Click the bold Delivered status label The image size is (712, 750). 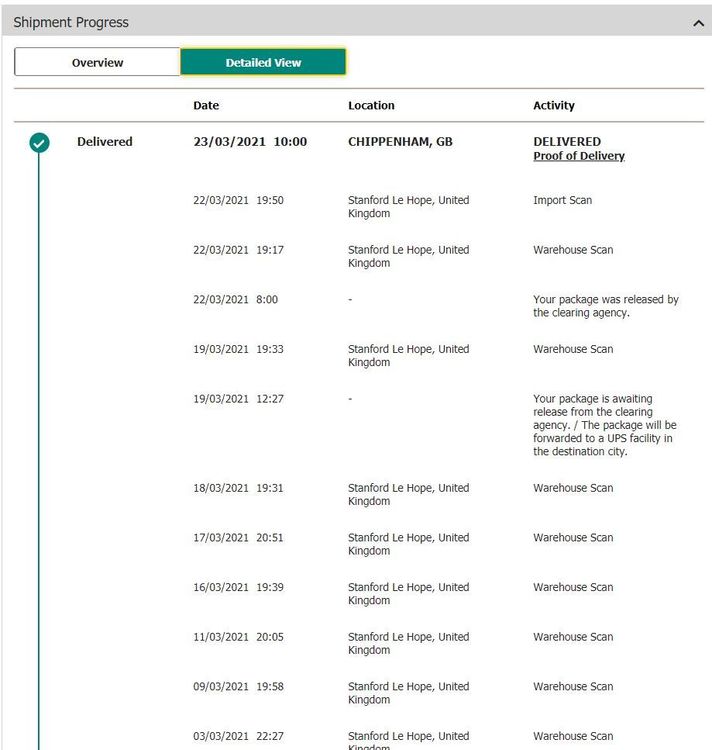tap(104, 142)
